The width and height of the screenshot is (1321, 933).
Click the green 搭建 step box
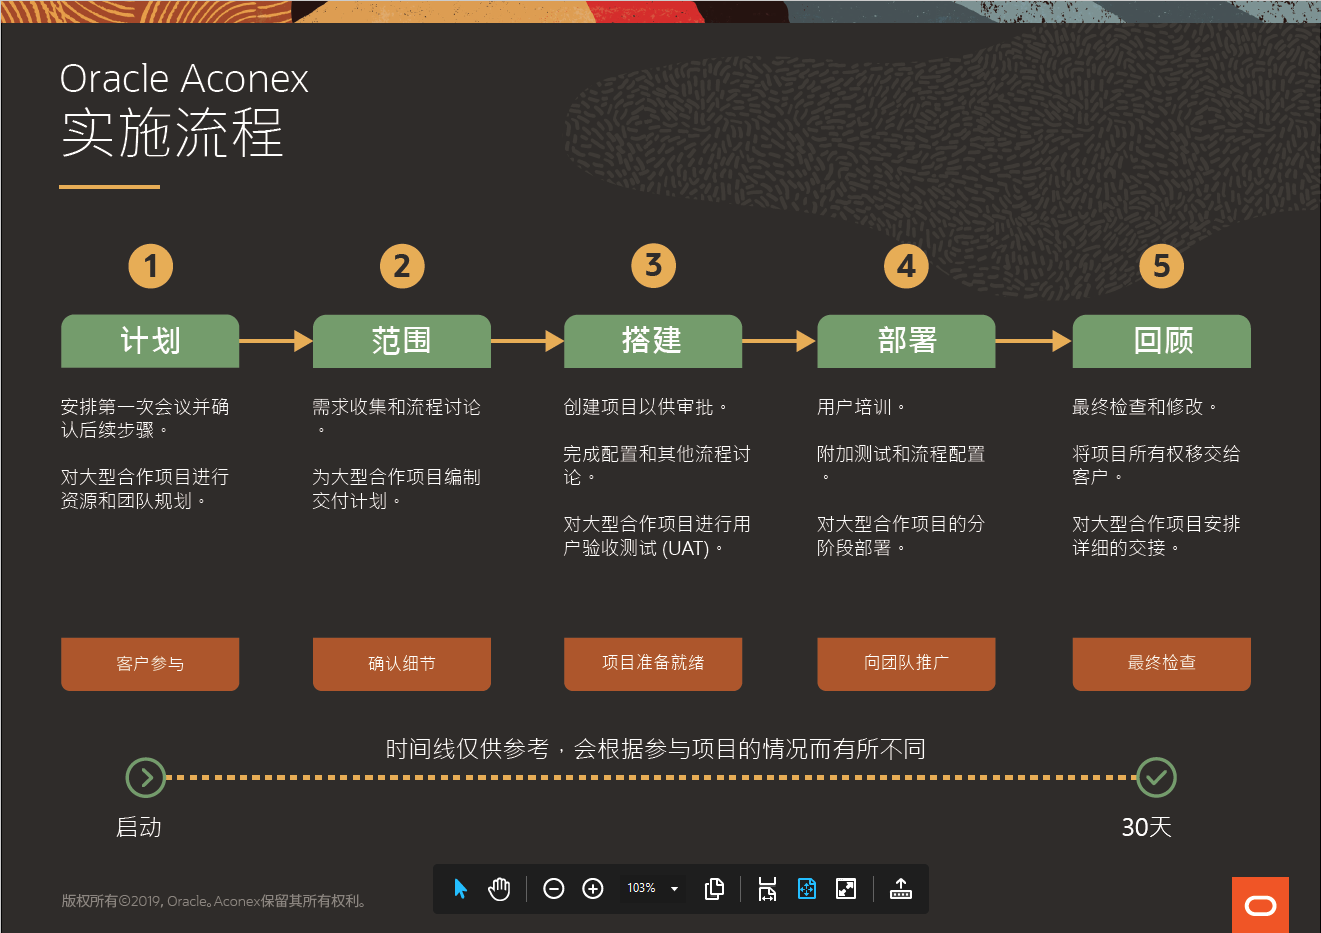coord(653,341)
